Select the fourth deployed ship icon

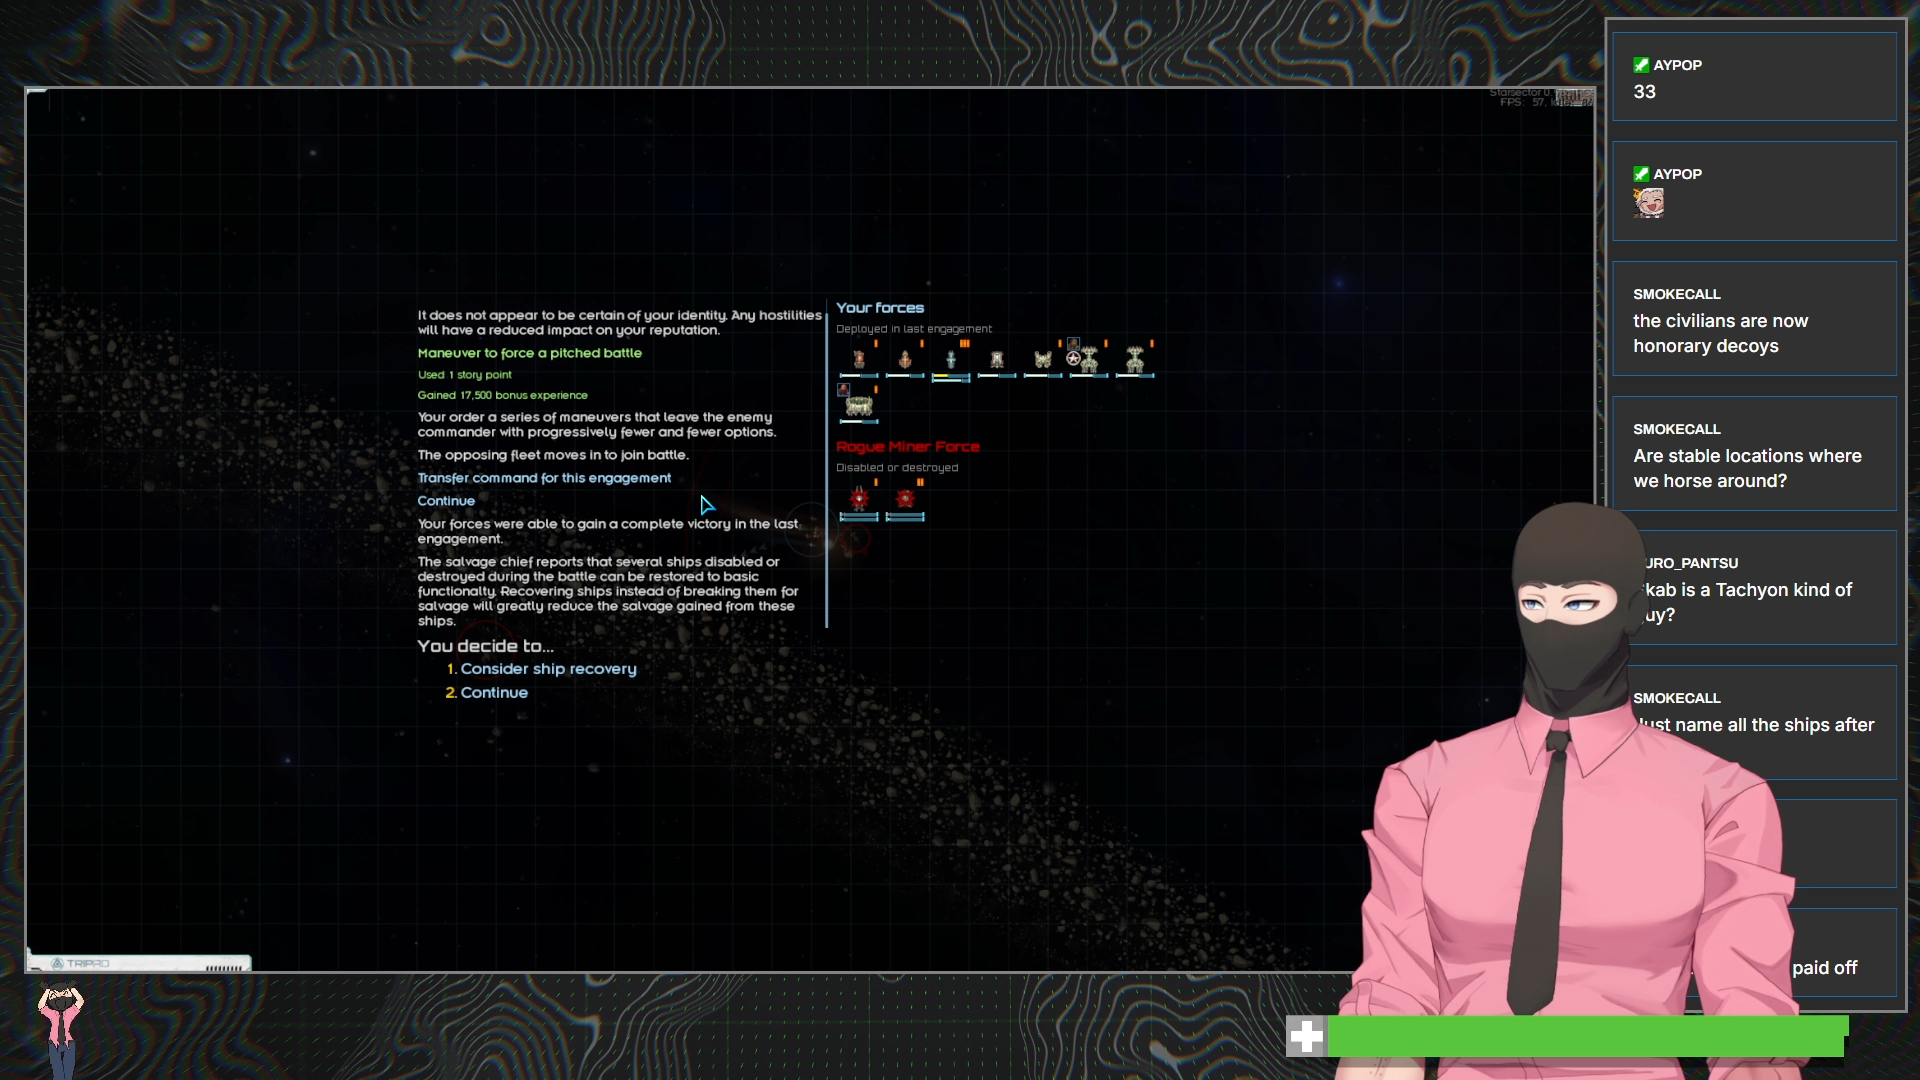tap(996, 360)
